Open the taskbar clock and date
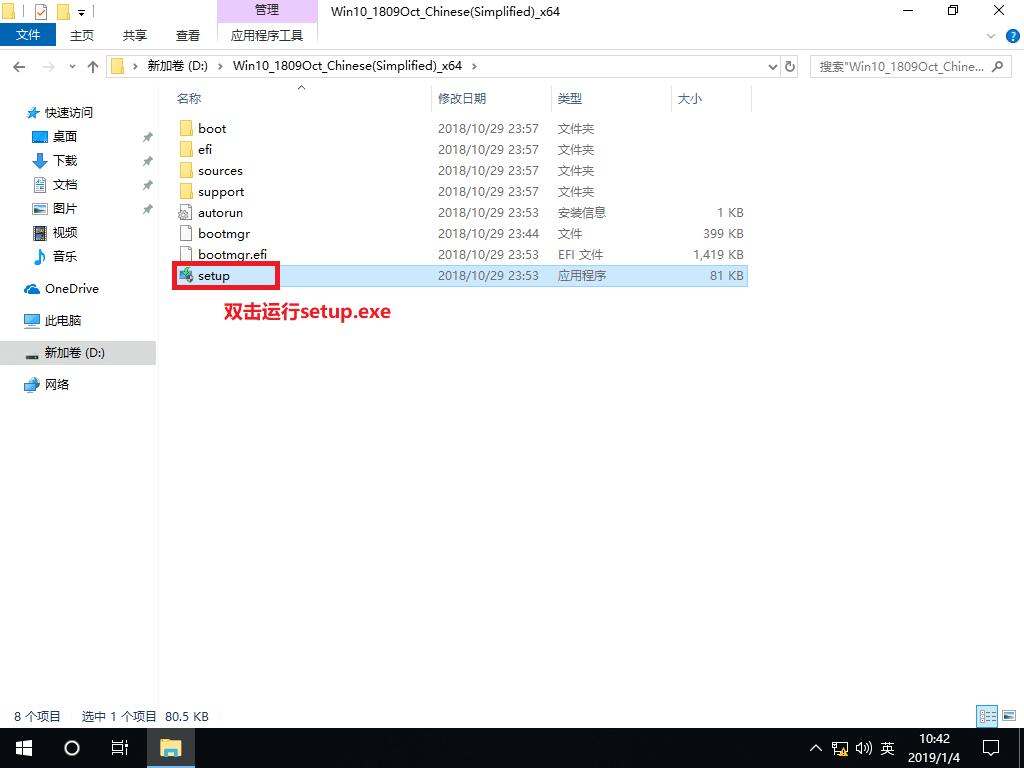The width and height of the screenshot is (1024, 768). point(934,748)
